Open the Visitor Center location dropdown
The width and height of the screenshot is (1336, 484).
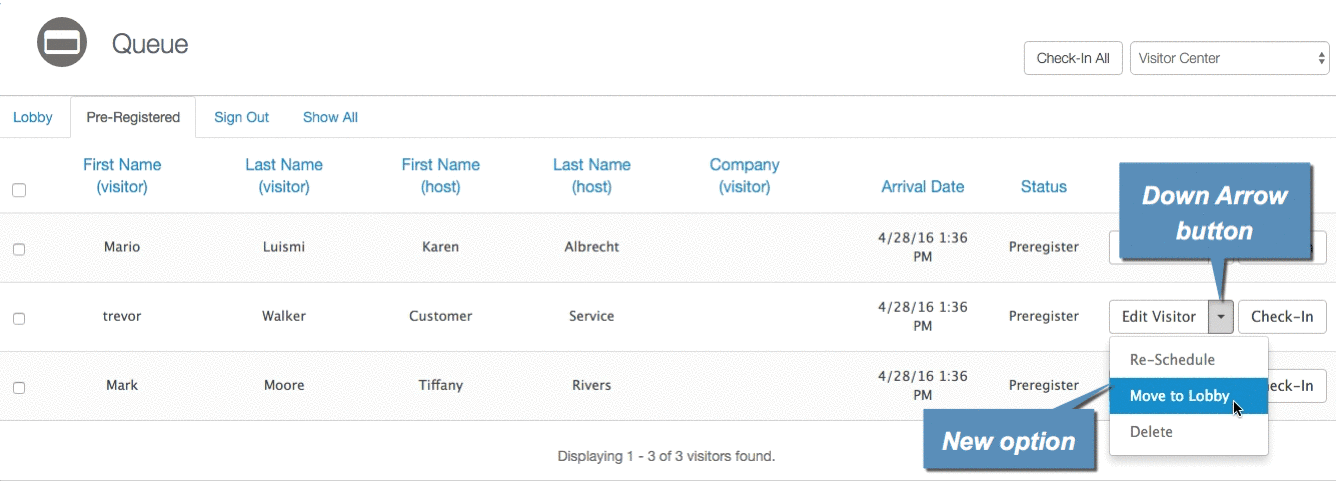1228,58
